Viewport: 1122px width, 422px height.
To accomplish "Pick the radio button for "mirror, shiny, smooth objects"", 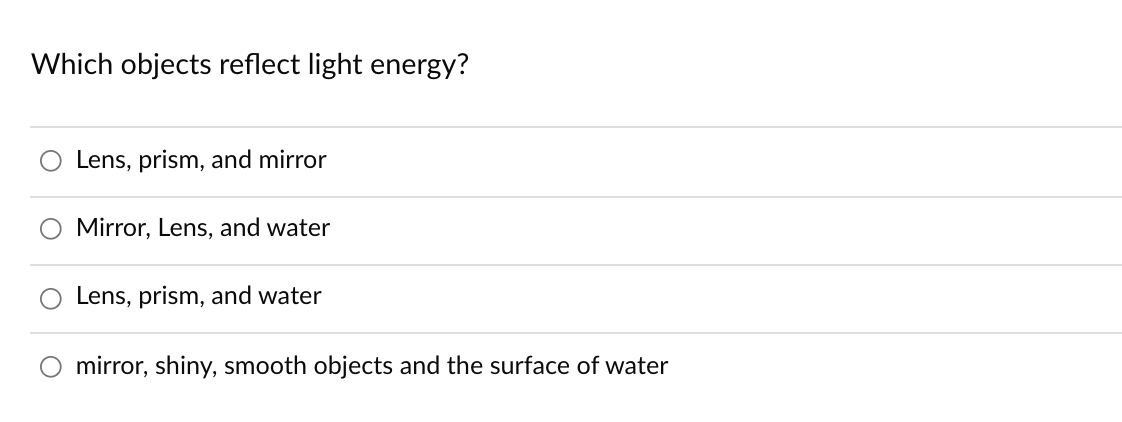I will 51,366.
